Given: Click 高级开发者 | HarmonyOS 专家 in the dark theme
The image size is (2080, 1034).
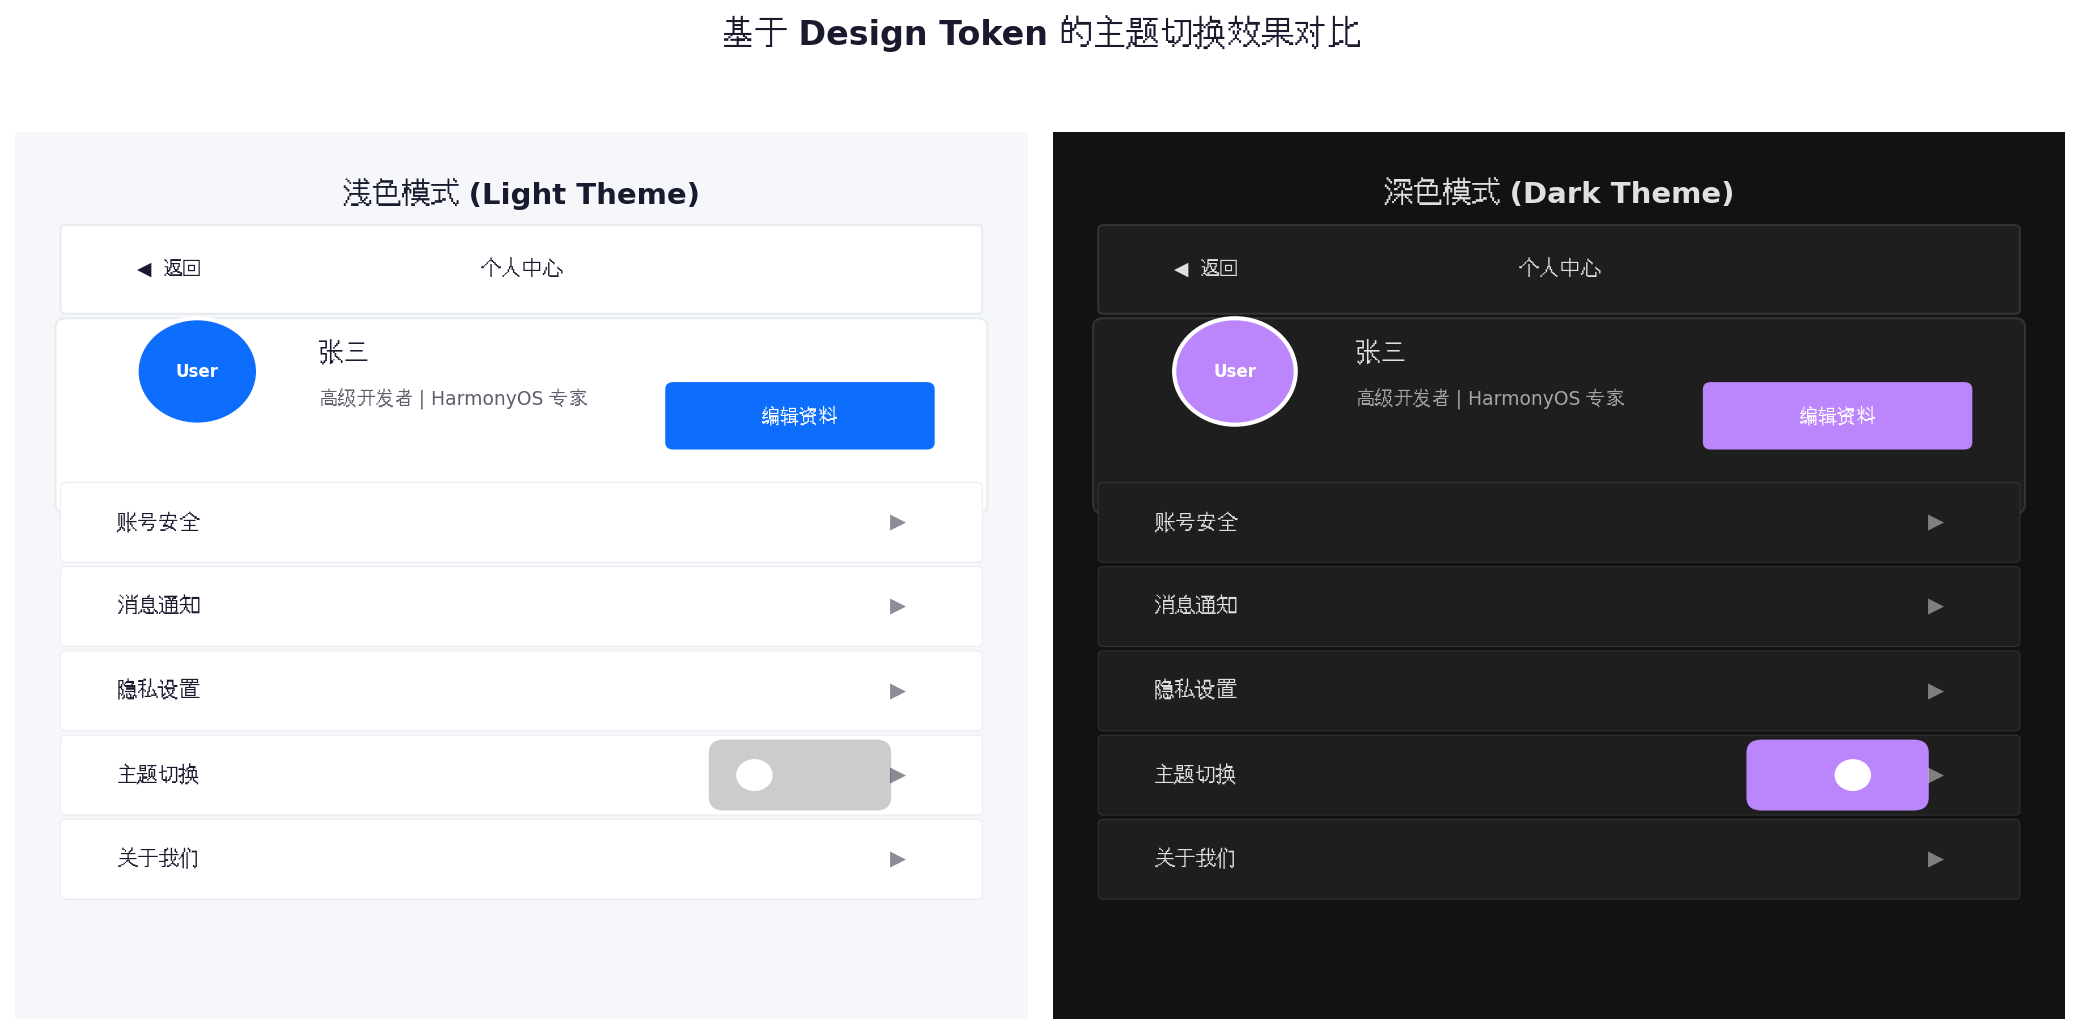Looking at the screenshot, I should (1490, 398).
